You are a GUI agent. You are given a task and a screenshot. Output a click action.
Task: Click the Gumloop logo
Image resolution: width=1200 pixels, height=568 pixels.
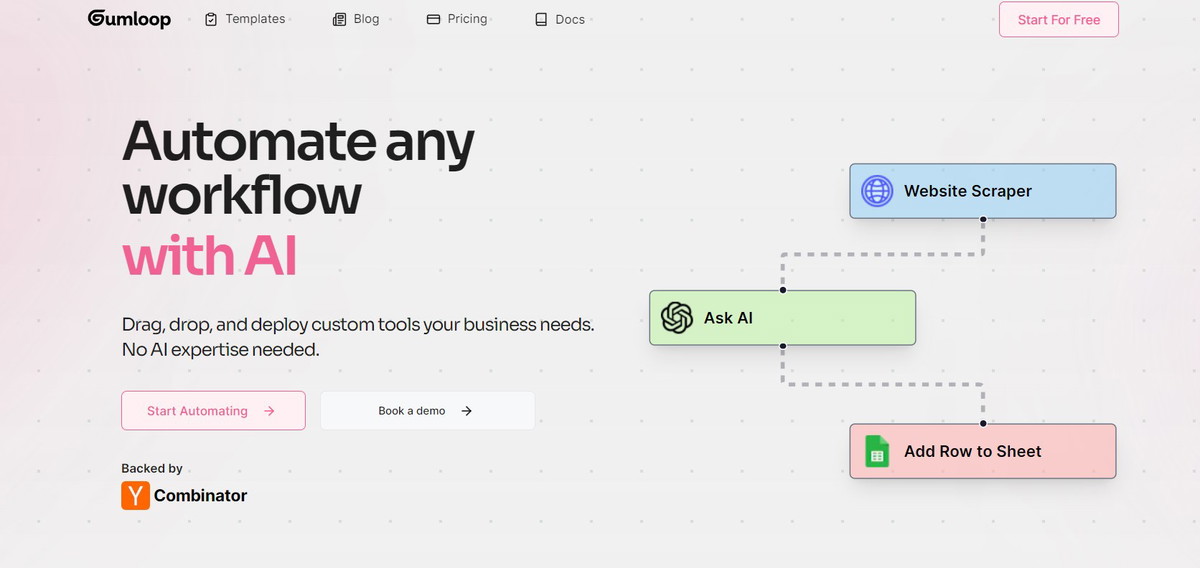coord(129,19)
